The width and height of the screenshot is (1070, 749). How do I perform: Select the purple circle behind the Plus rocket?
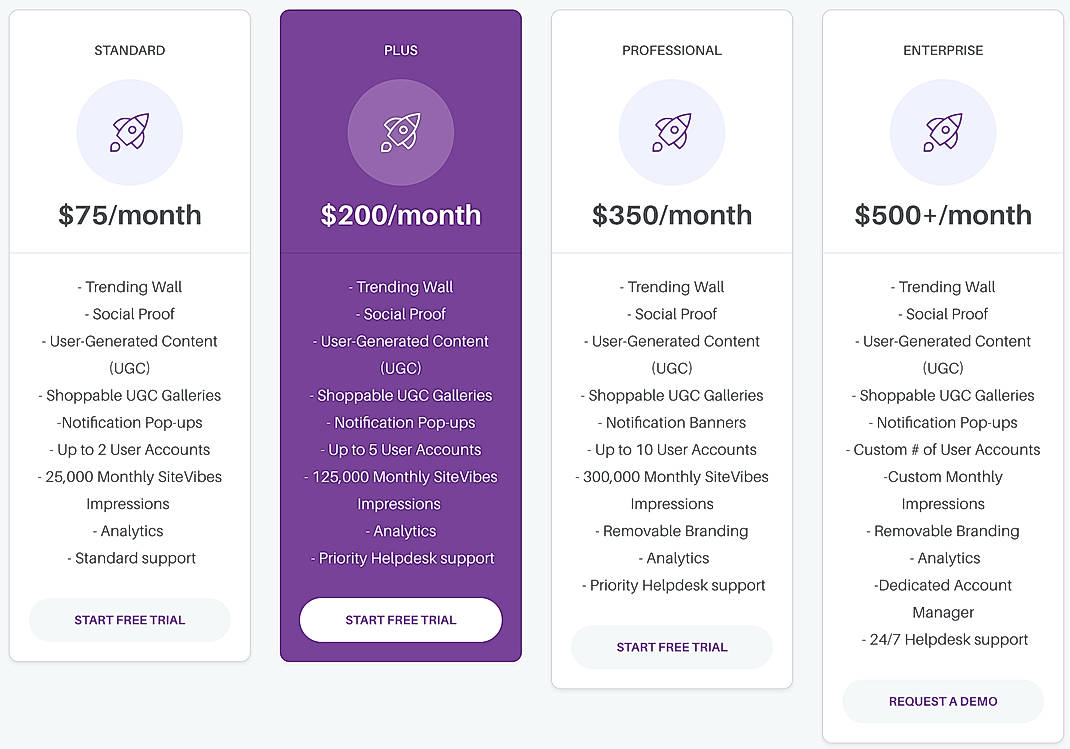point(401,132)
